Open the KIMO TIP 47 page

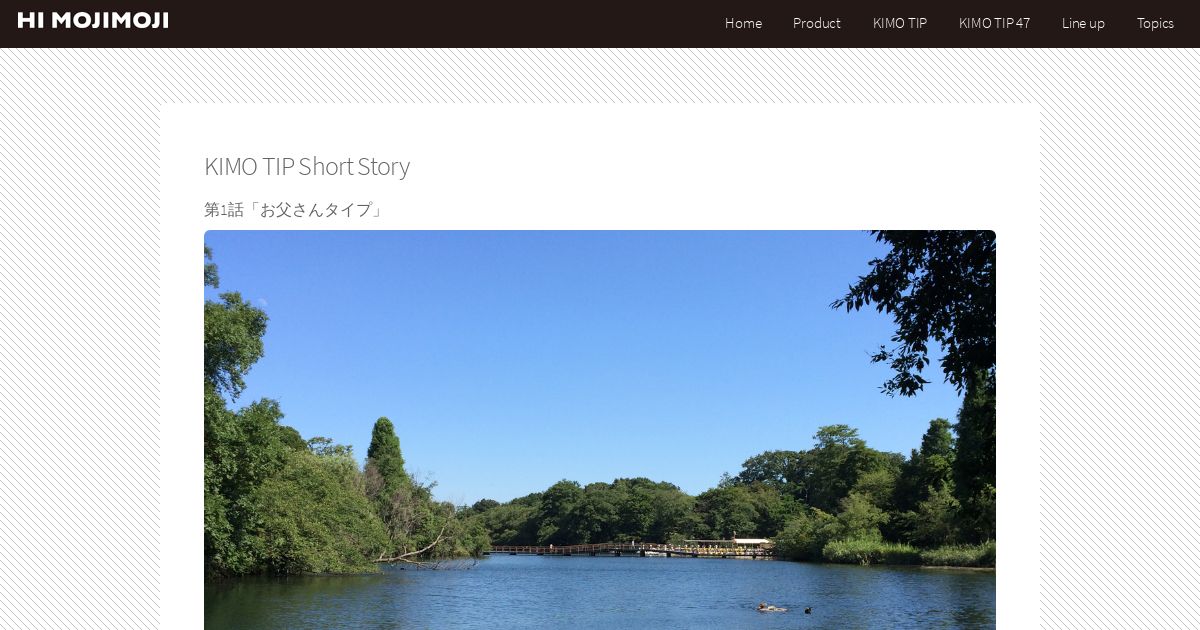click(994, 23)
